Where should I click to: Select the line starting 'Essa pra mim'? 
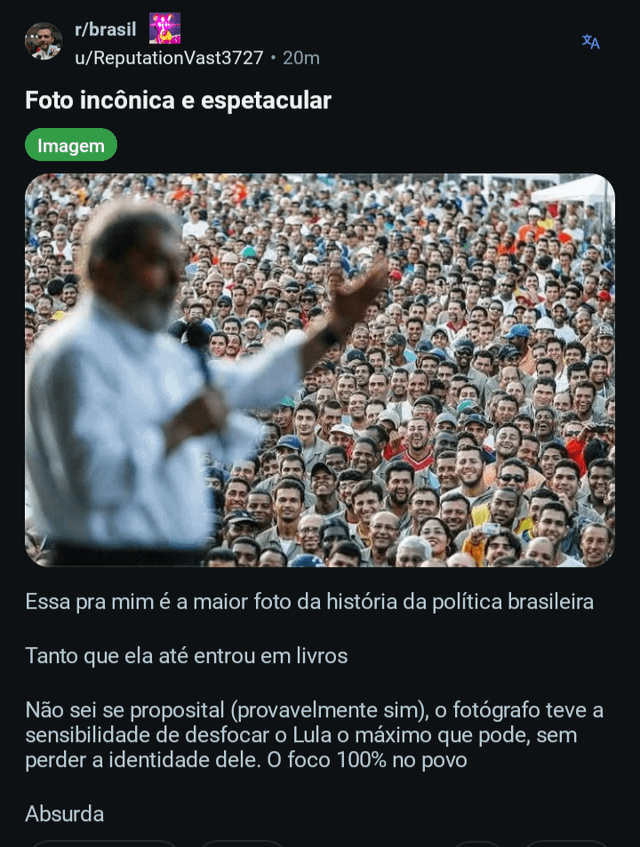click(309, 602)
